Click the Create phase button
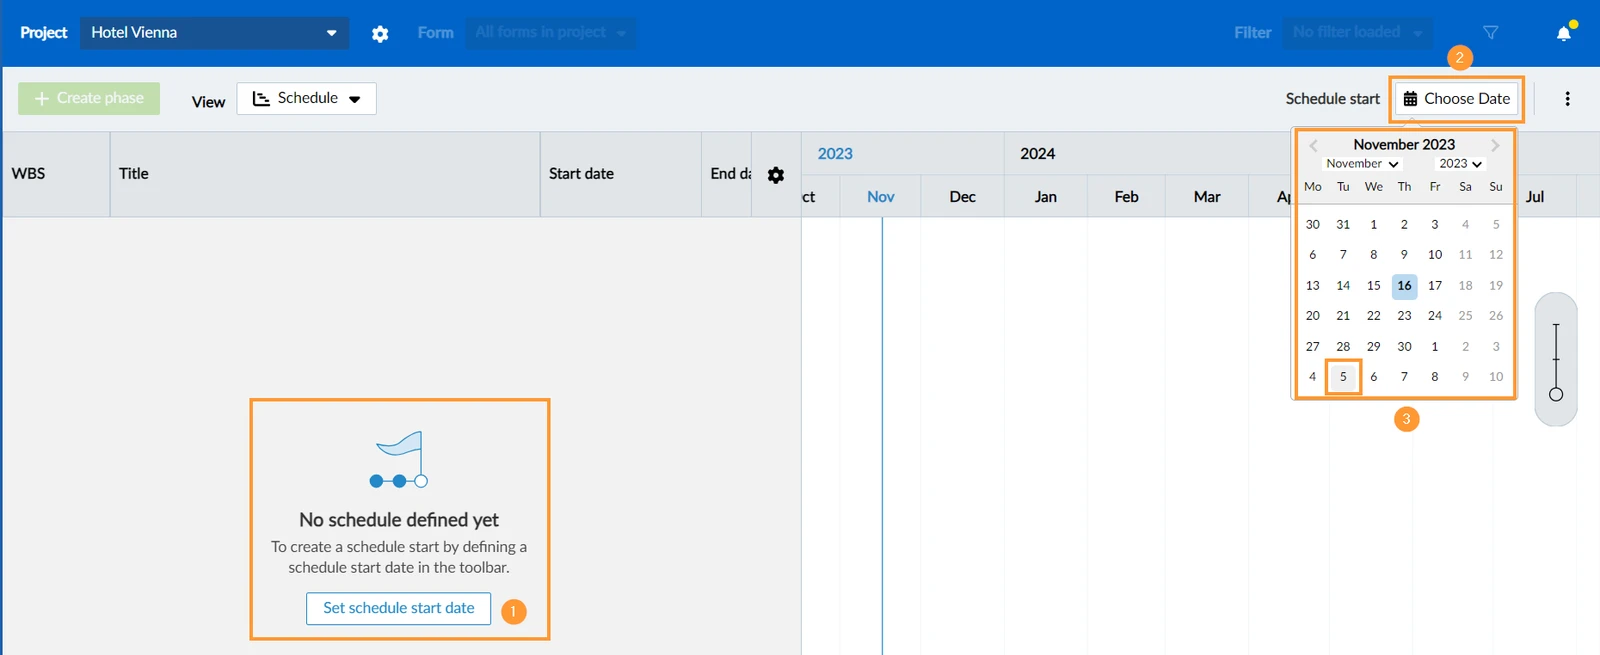 click(89, 98)
